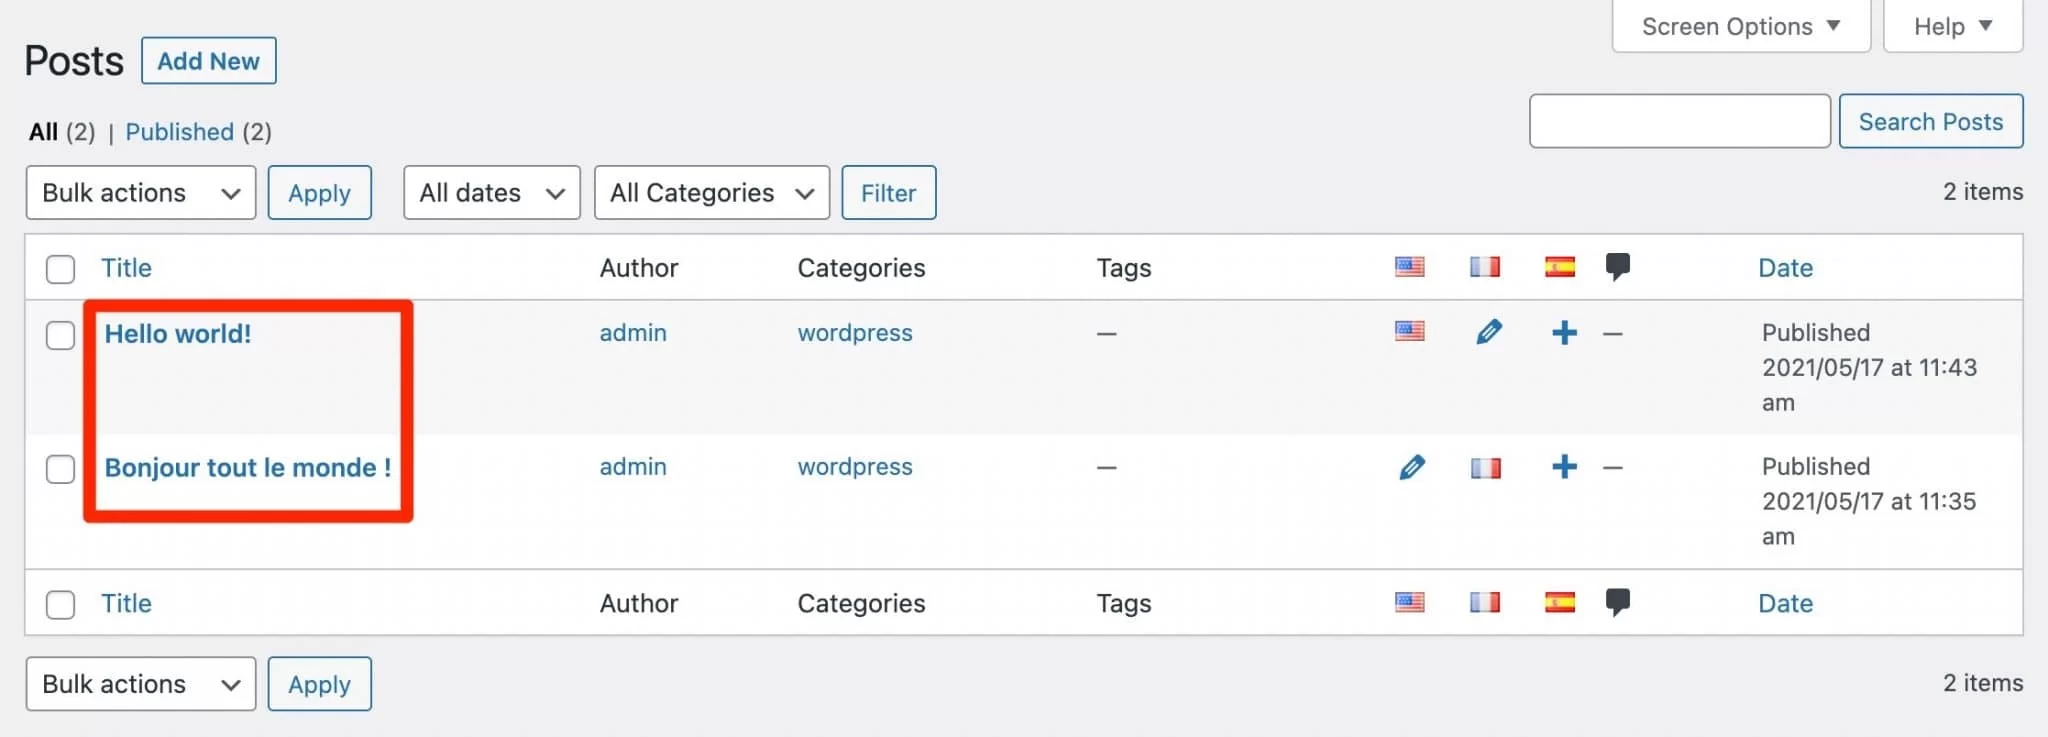Screen dimensions: 2048x737
Task: Sort by Date in footer row
Action: pyautogui.click(x=1785, y=603)
